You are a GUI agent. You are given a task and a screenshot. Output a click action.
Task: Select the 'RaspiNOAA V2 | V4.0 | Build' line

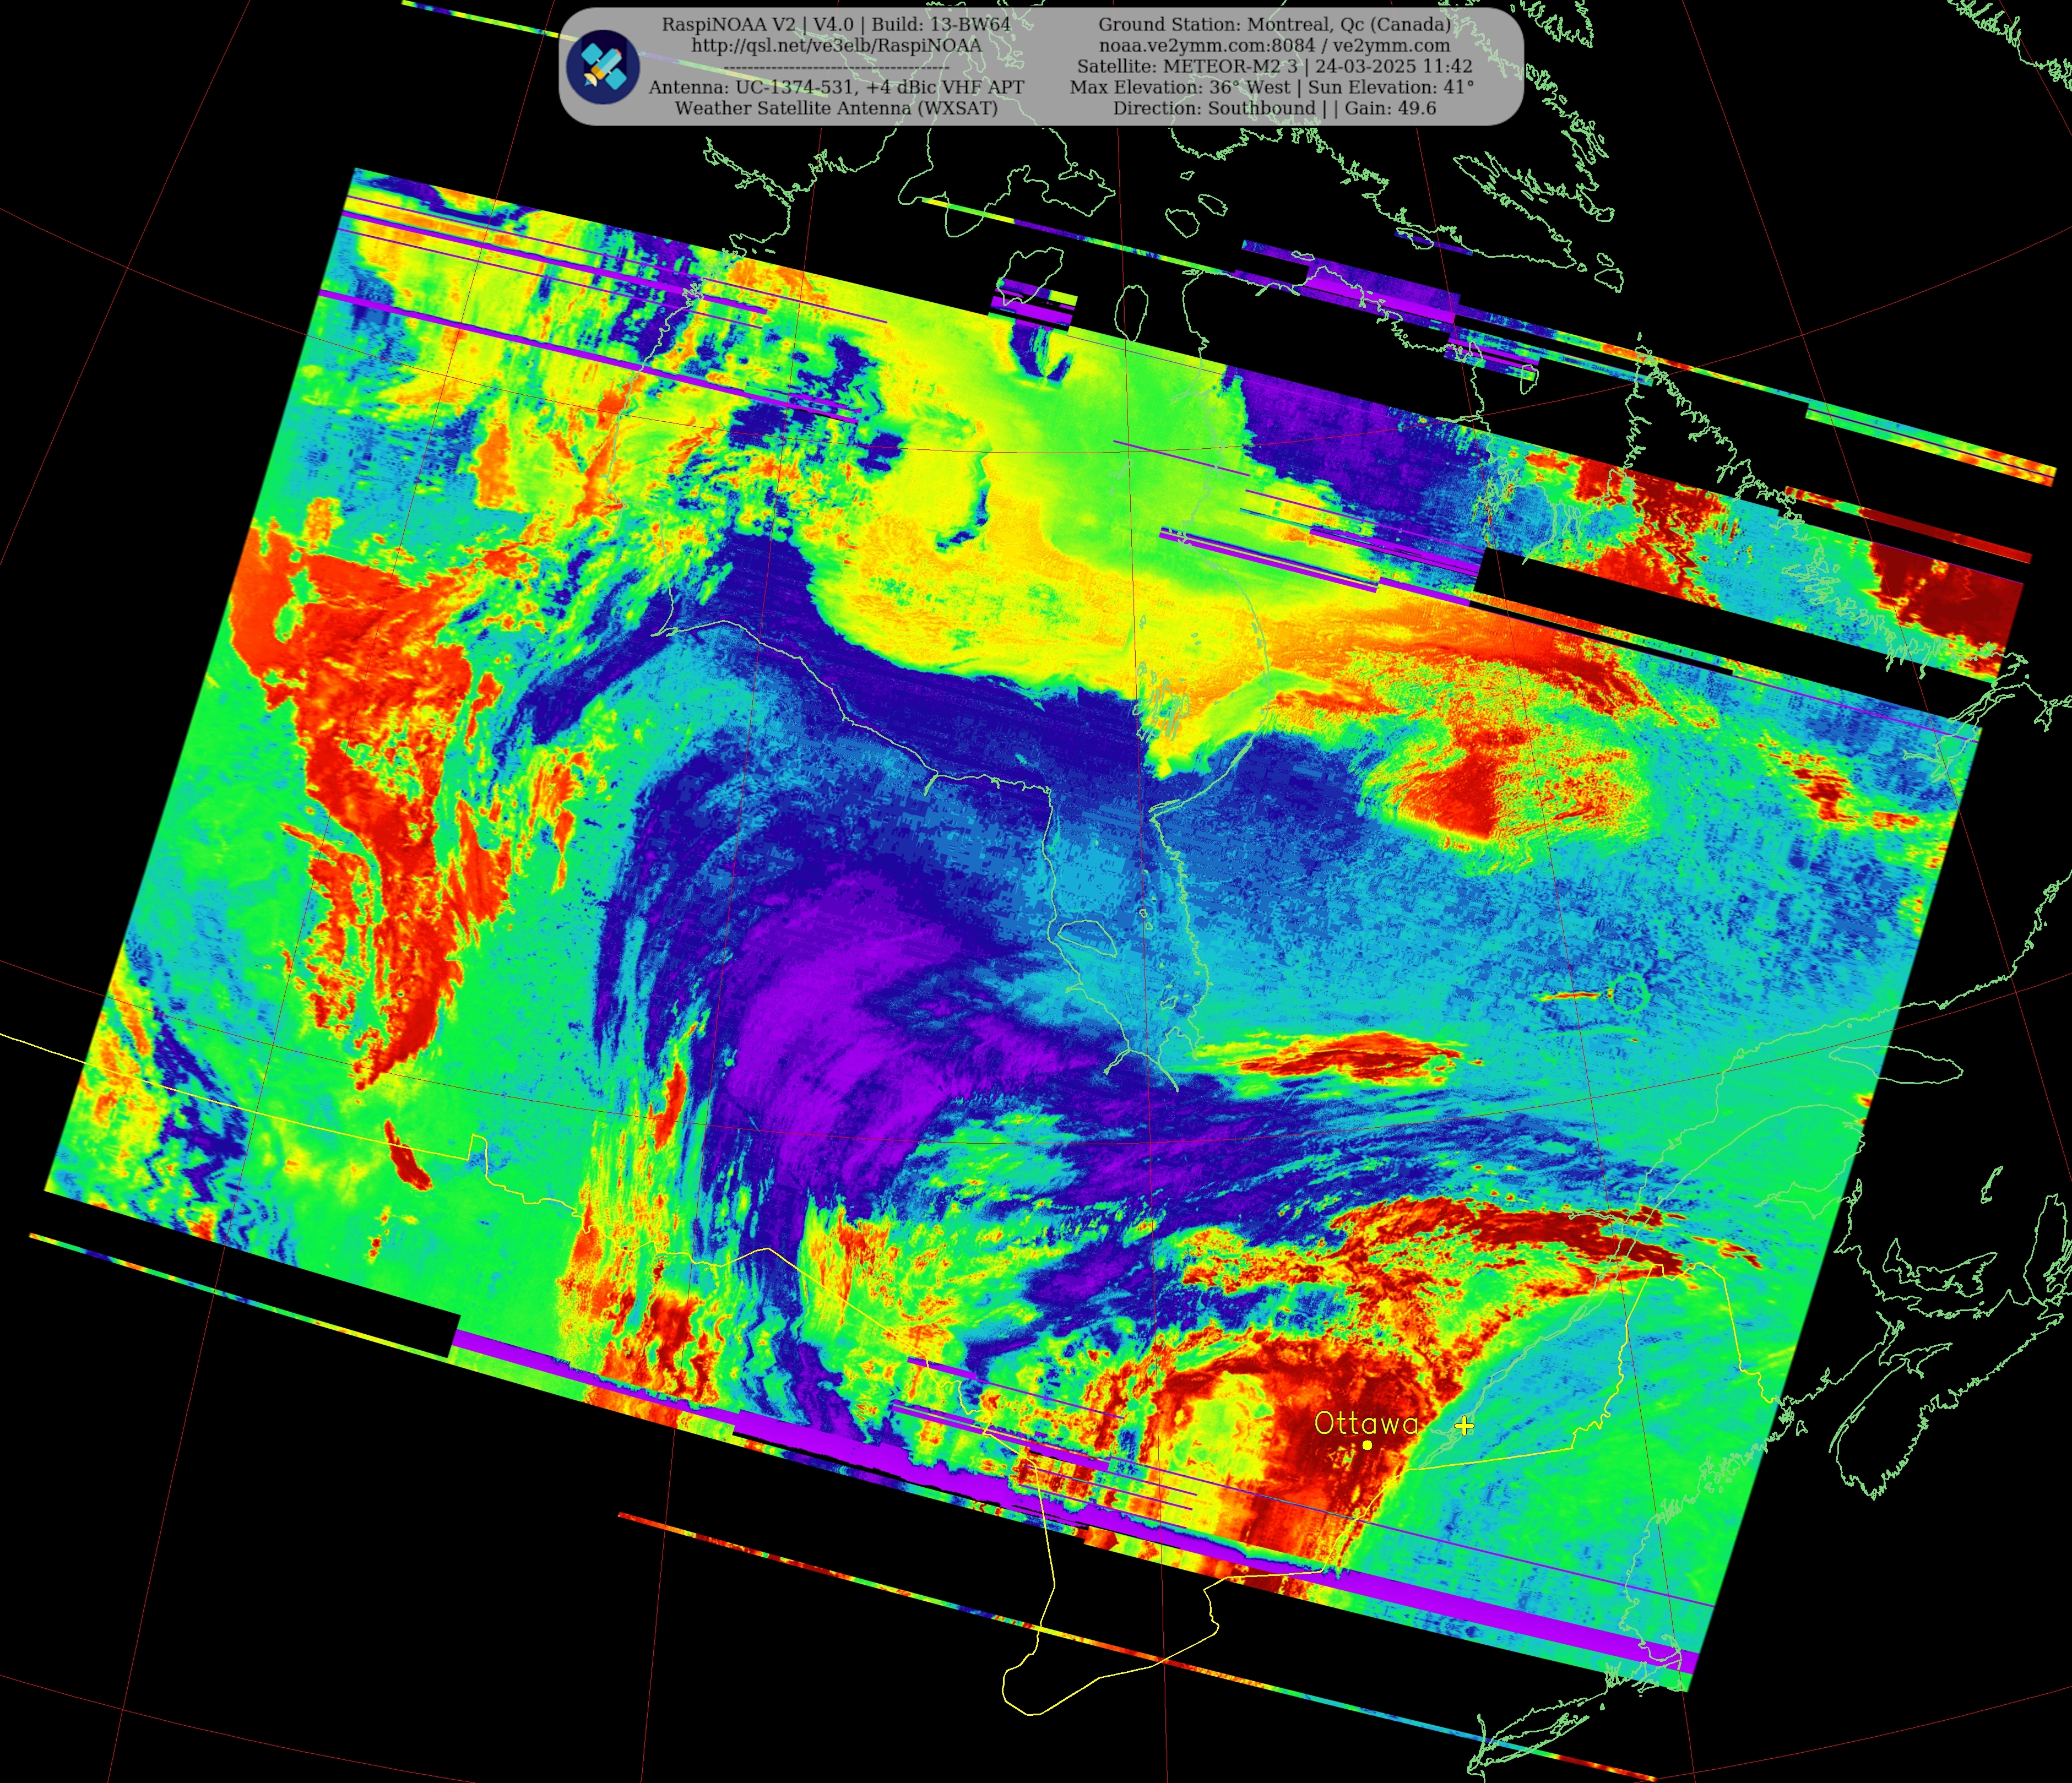coord(836,24)
